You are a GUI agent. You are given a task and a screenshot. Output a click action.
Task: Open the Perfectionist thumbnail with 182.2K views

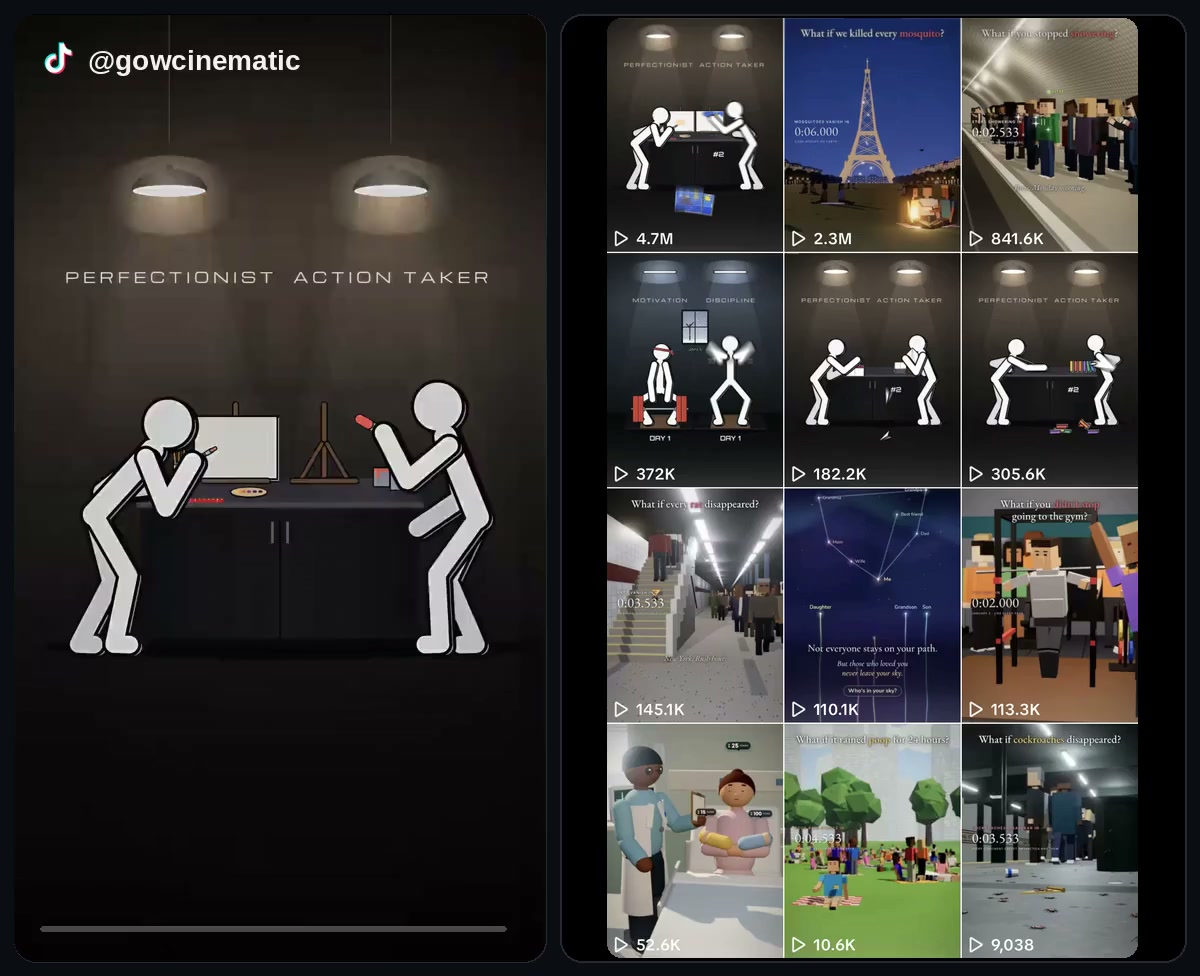(872, 370)
